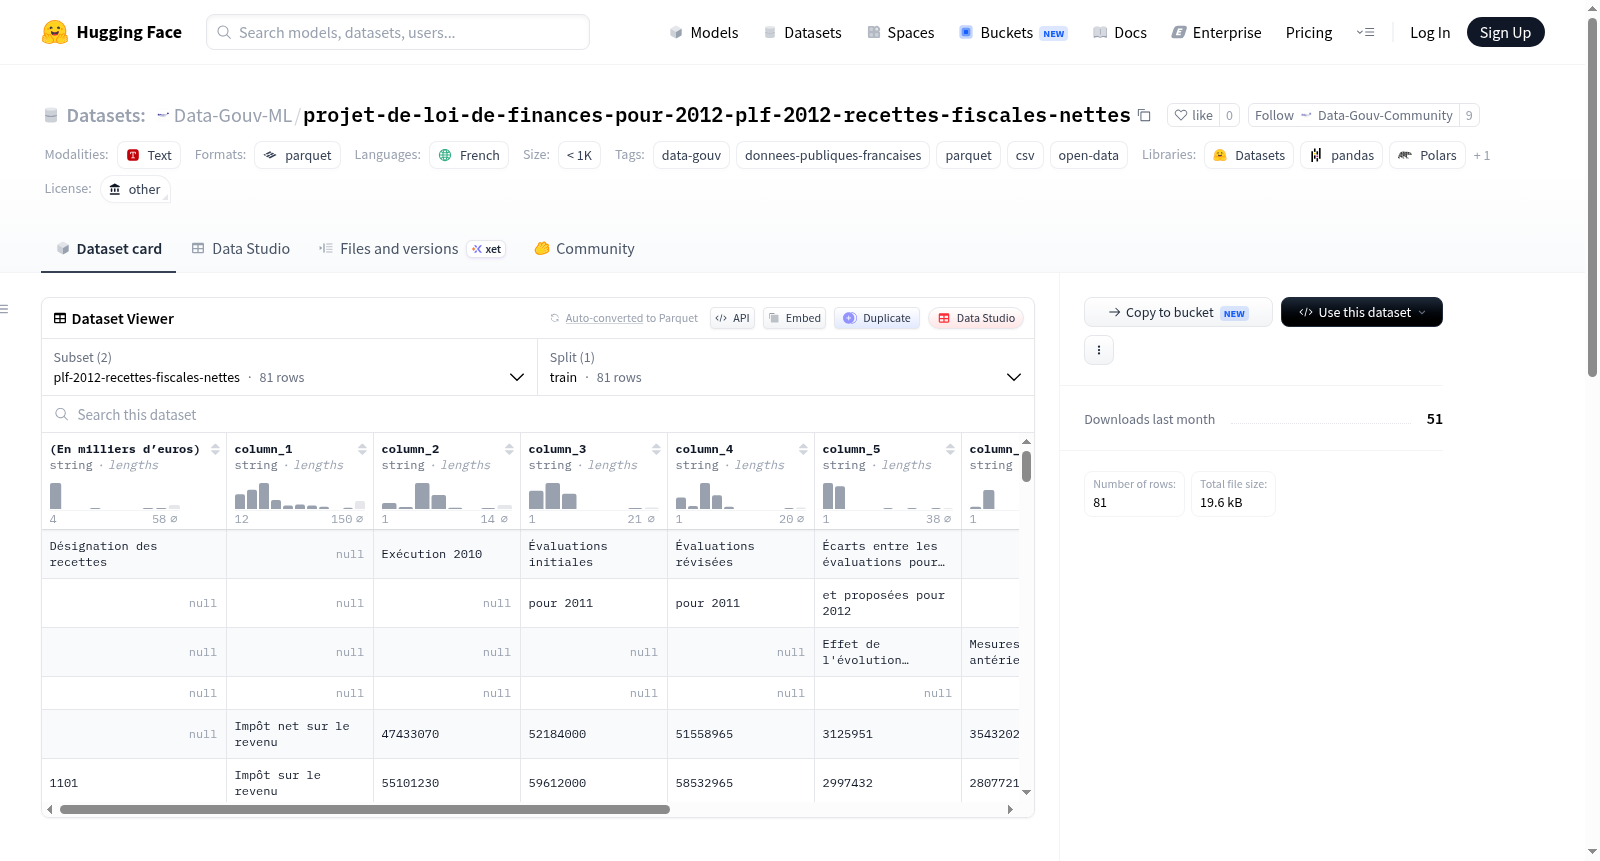
Task: Click the Hugging Face logo icon
Action: 55,32
